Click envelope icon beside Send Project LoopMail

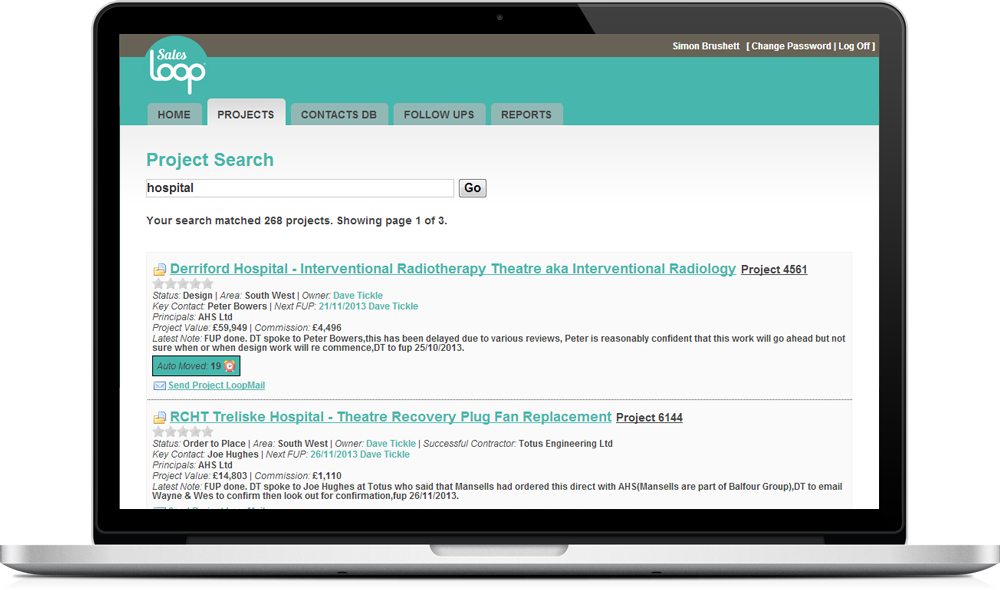[159, 385]
